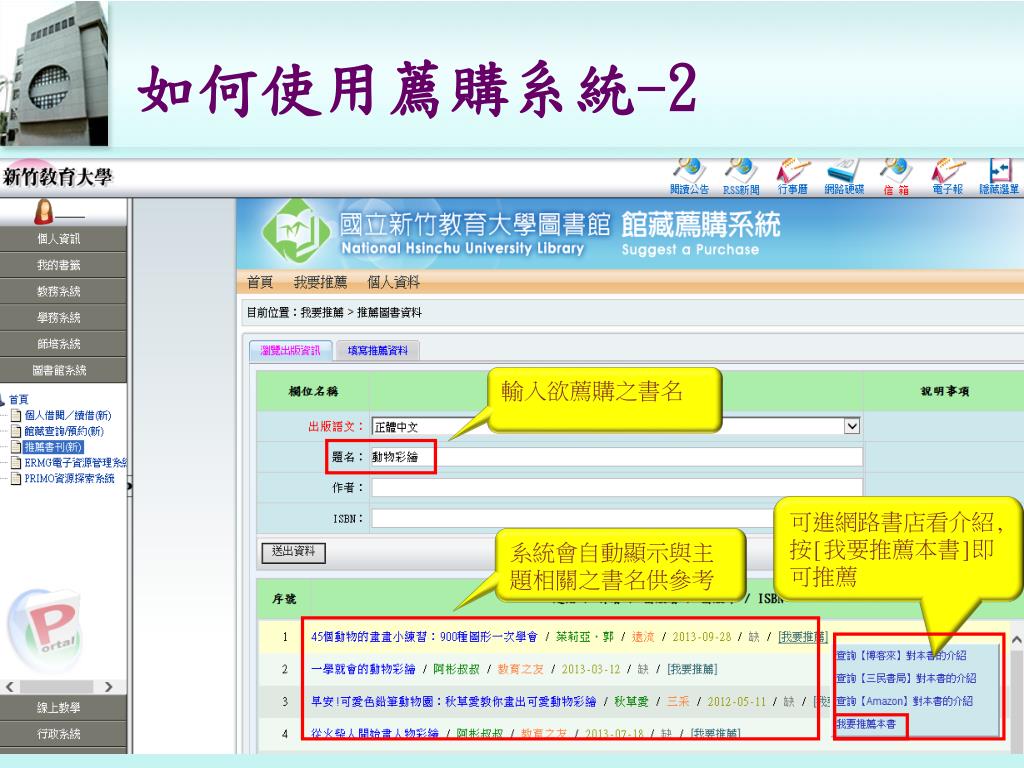Open the 網路硬碟 network drive icon
The image size is (1024, 768).
coord(844,176)
